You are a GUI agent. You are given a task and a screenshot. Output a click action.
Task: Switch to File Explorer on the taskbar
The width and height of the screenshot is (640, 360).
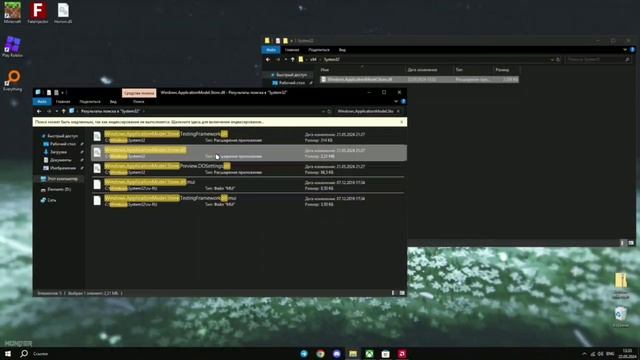coord(353,354)
